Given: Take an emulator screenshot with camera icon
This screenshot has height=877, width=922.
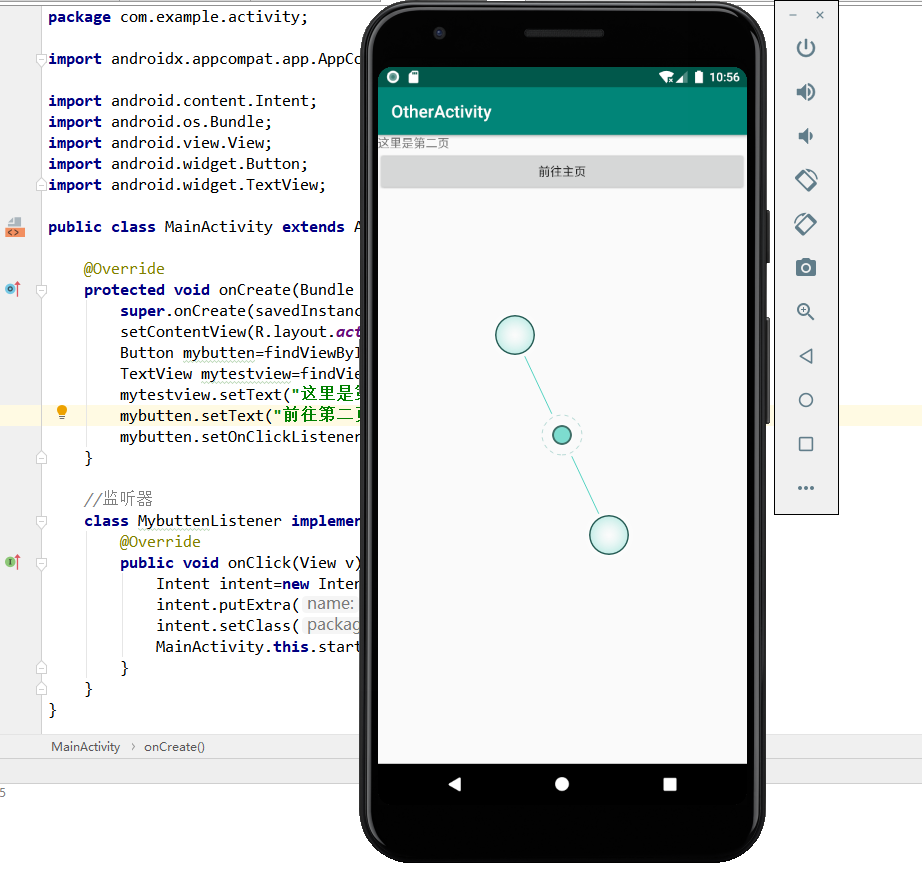Looking at the screenshot, I should (x=806, y=268).
